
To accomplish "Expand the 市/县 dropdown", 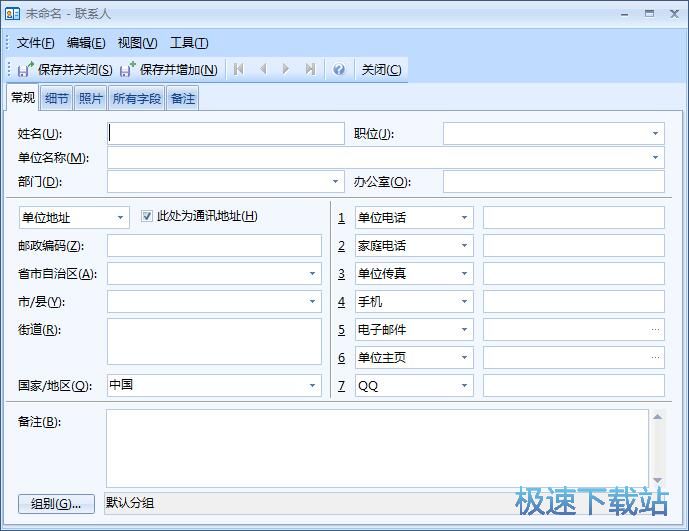I will tap(312, 302).
